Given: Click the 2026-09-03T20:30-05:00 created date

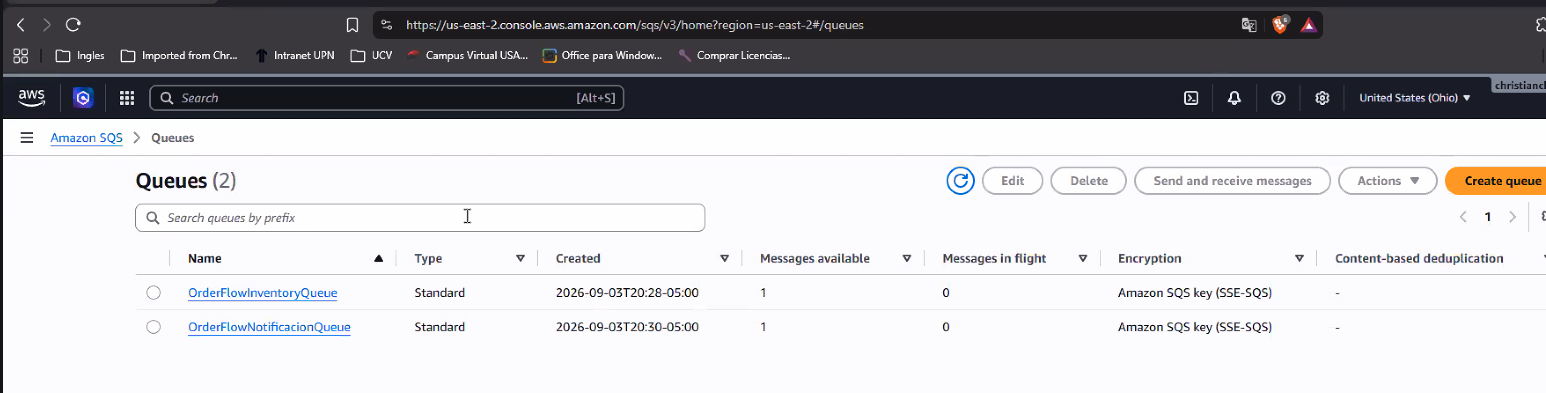Looking at the screenshot, I should click(x=627, y=327).
